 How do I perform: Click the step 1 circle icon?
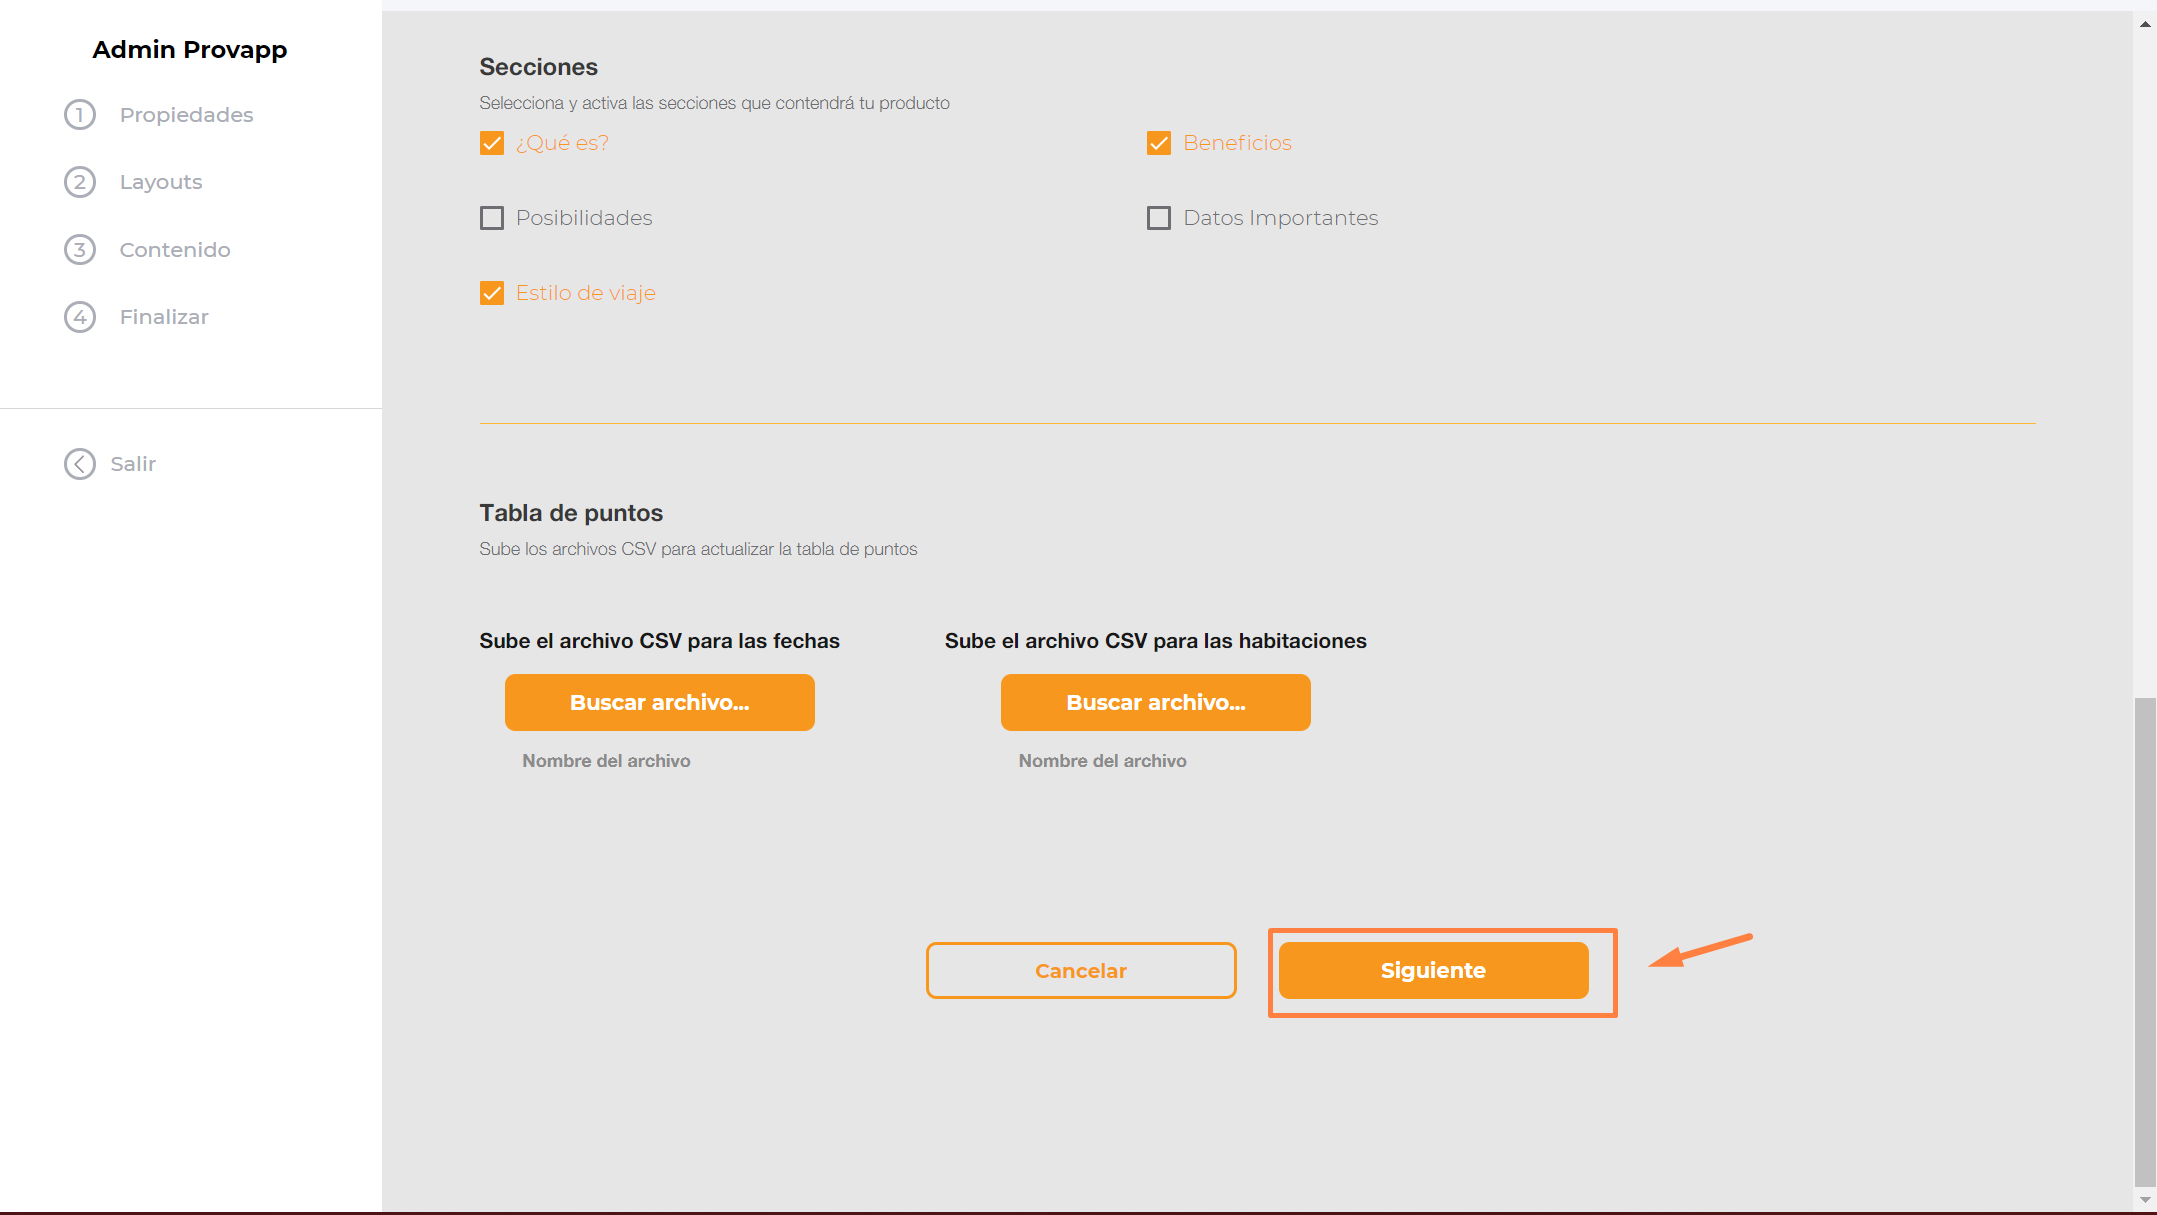coord(80,115)
